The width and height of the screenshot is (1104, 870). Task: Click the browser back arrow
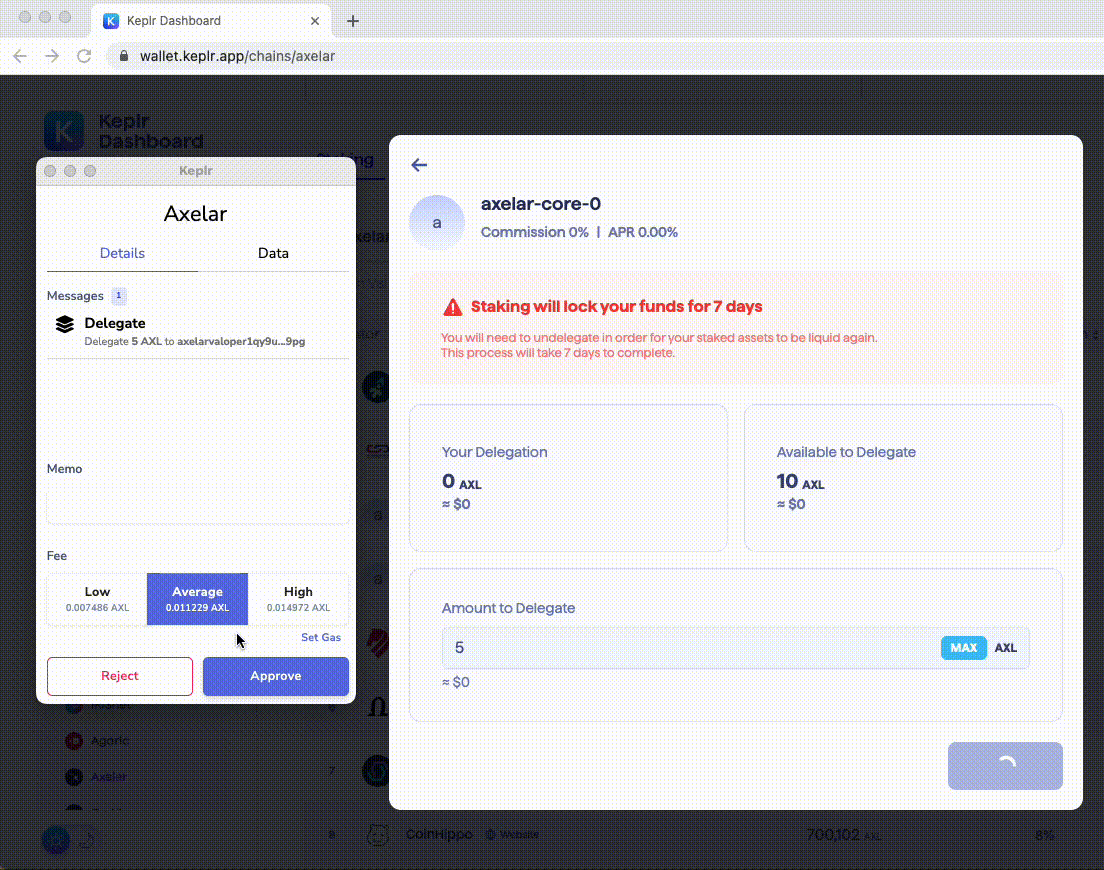click(20, 56)
